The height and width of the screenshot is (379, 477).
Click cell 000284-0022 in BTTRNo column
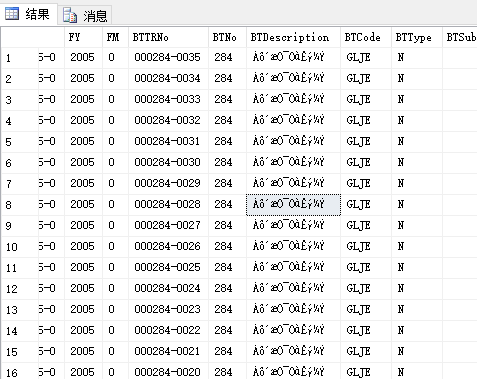pos(168,331)
